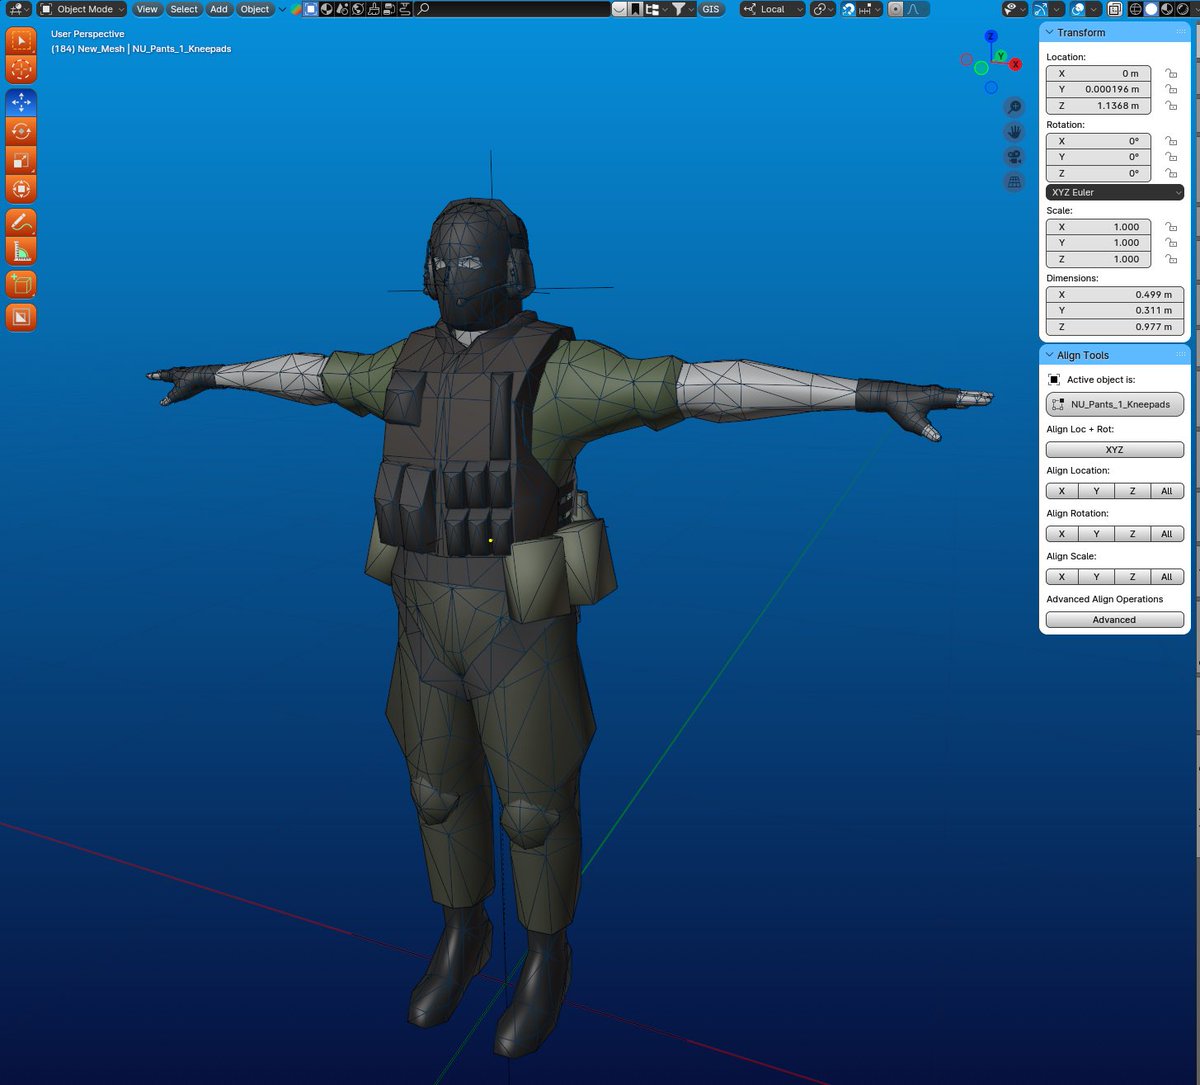Screen dimensions: 1200x1085
Task: Open the pivot point dropdown
Action: pyautogui.click(x=821, y=9)
